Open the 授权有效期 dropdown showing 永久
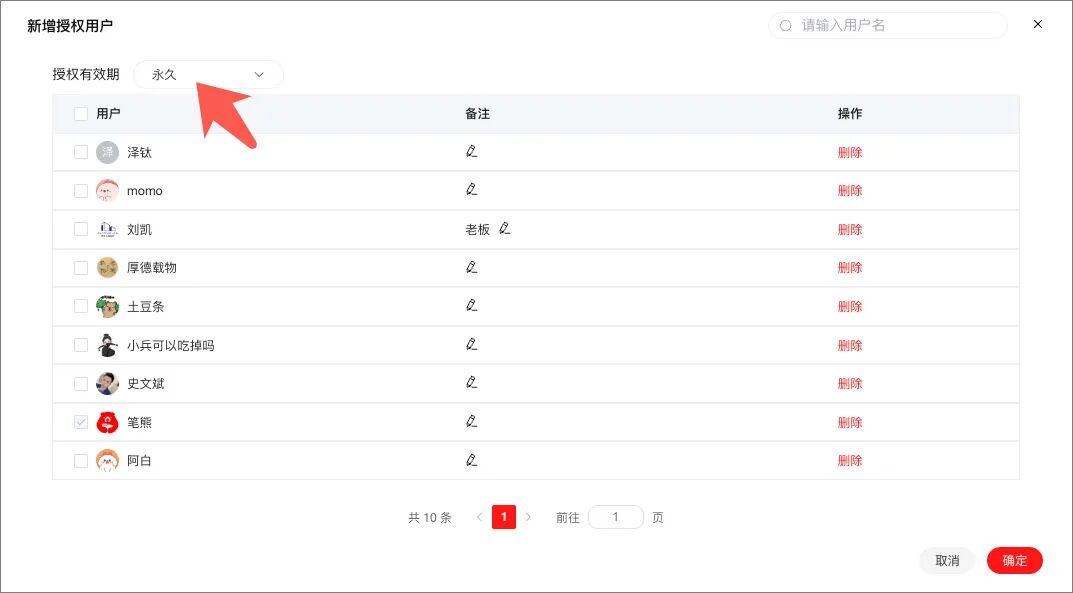This screenshot has height=593, width=1073. 208,75
